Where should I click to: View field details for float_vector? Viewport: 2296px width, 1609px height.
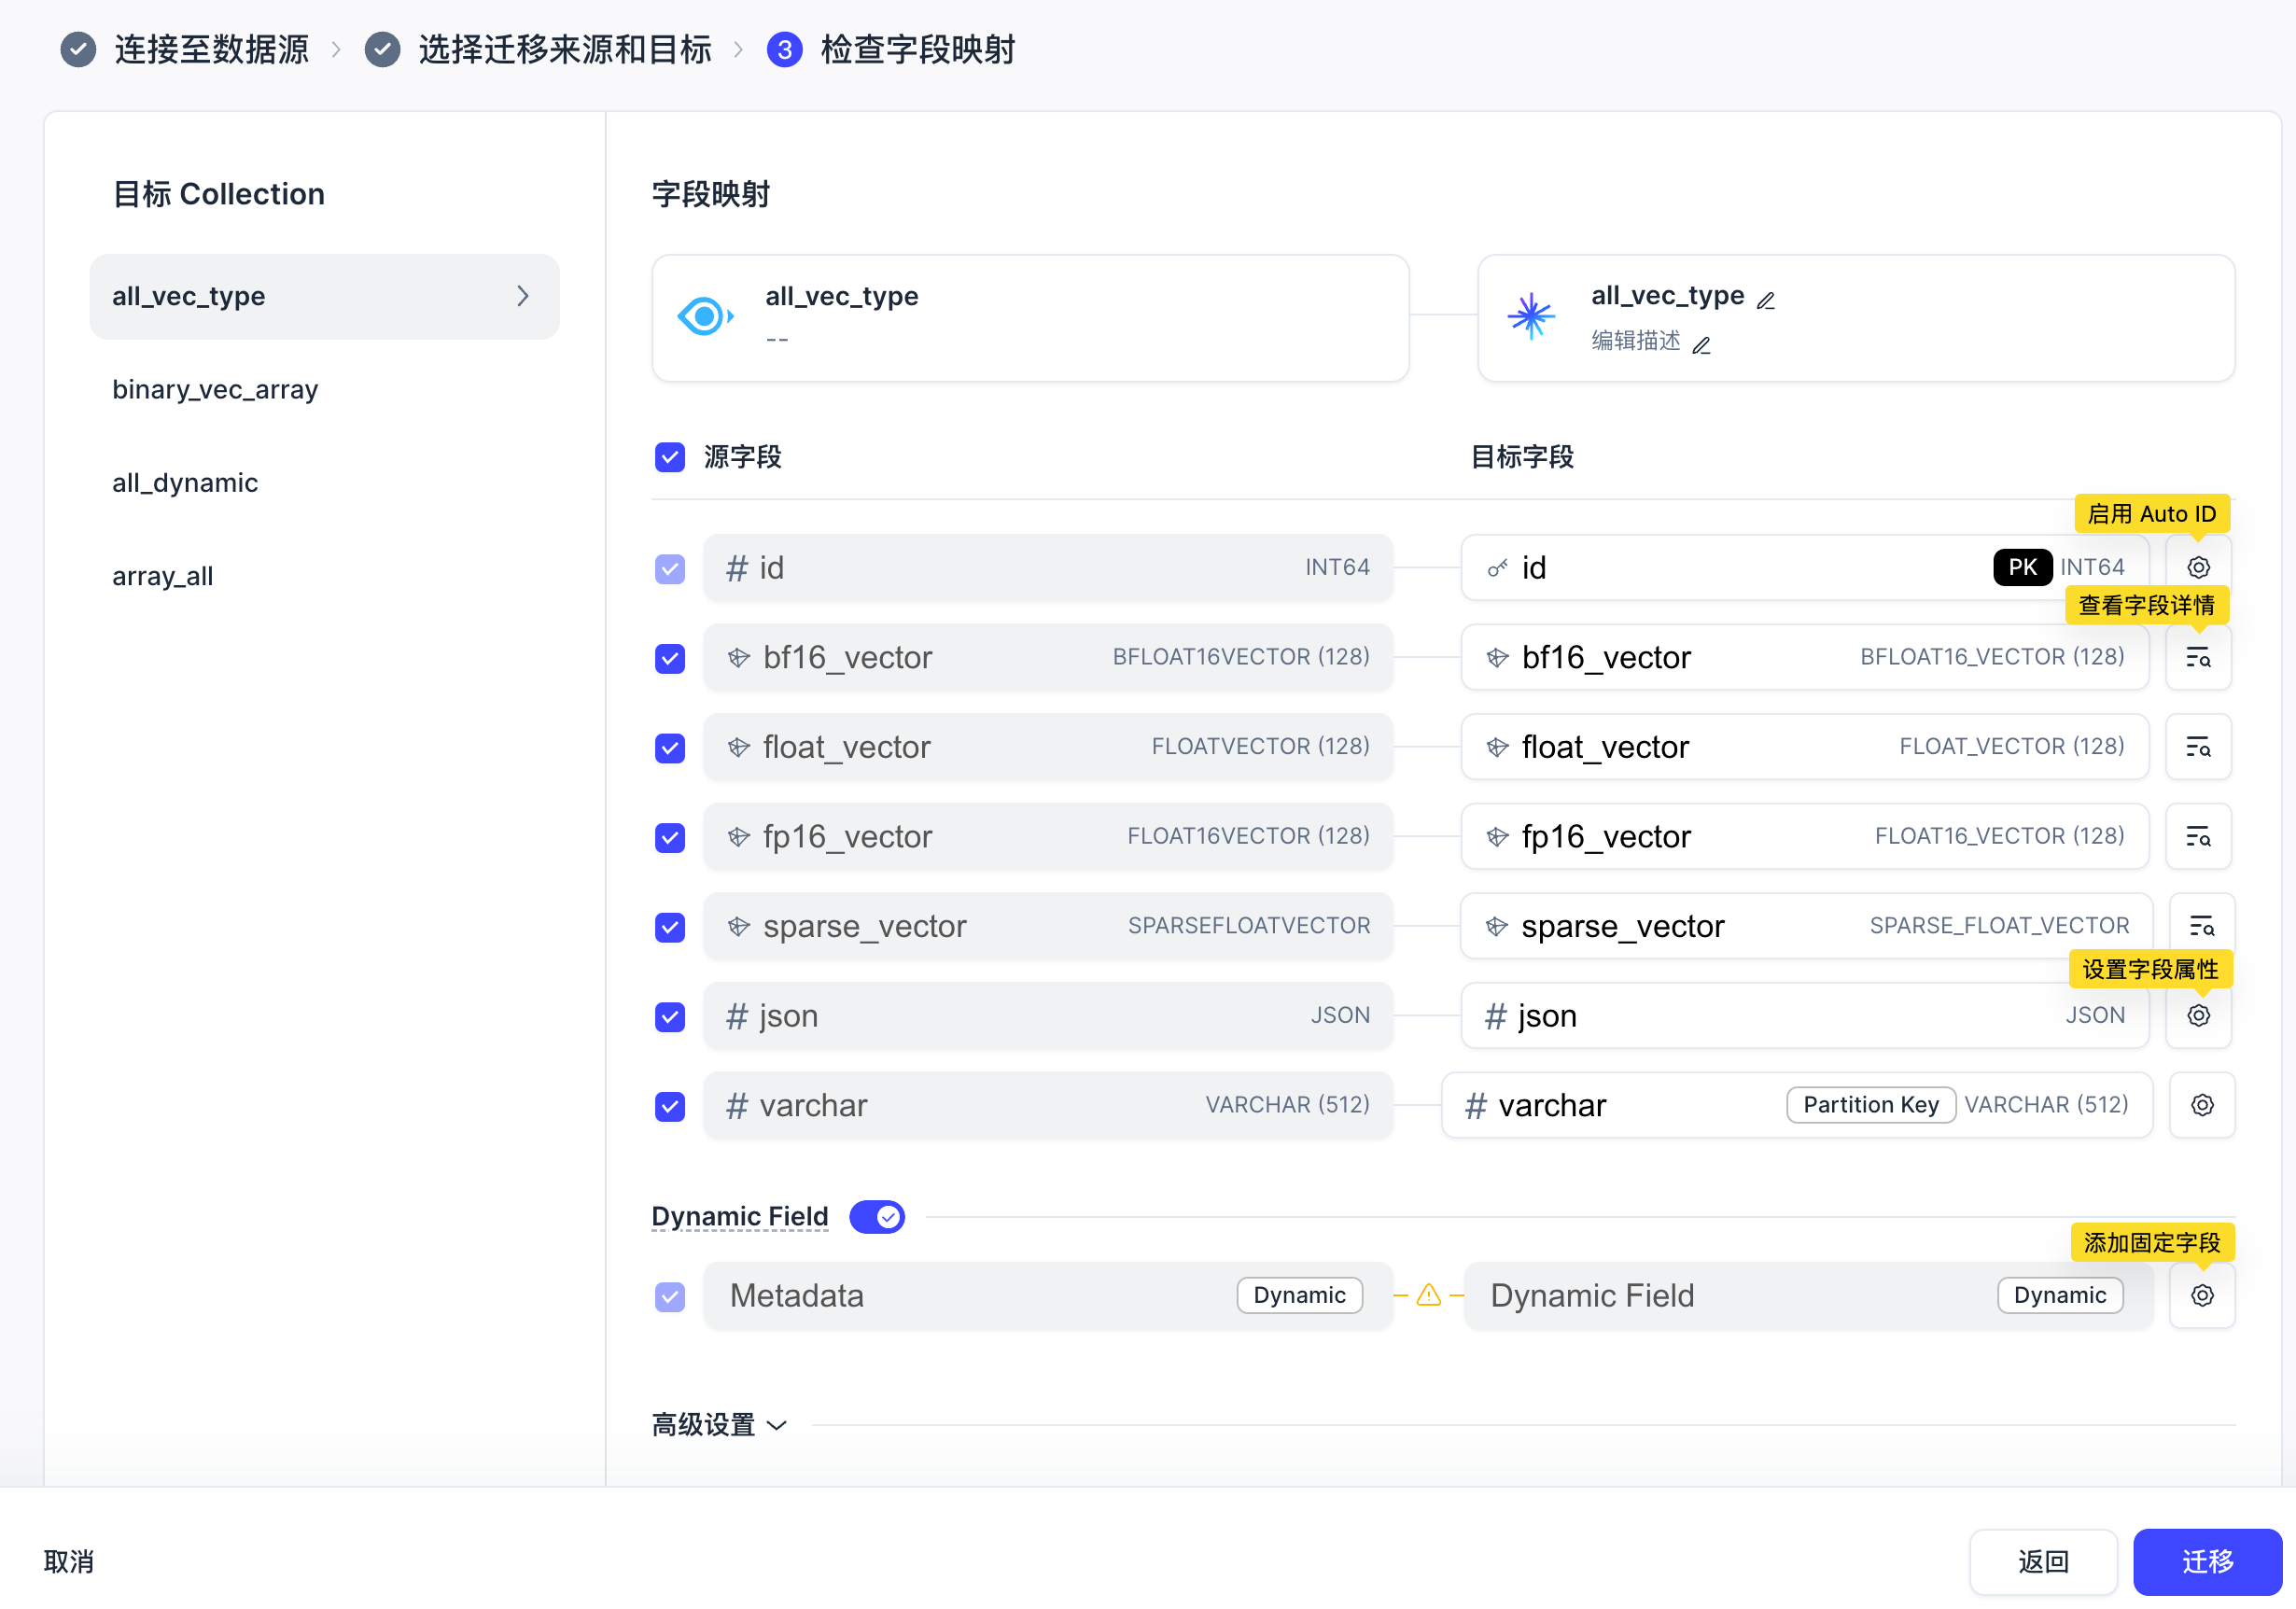(2198, 747)
